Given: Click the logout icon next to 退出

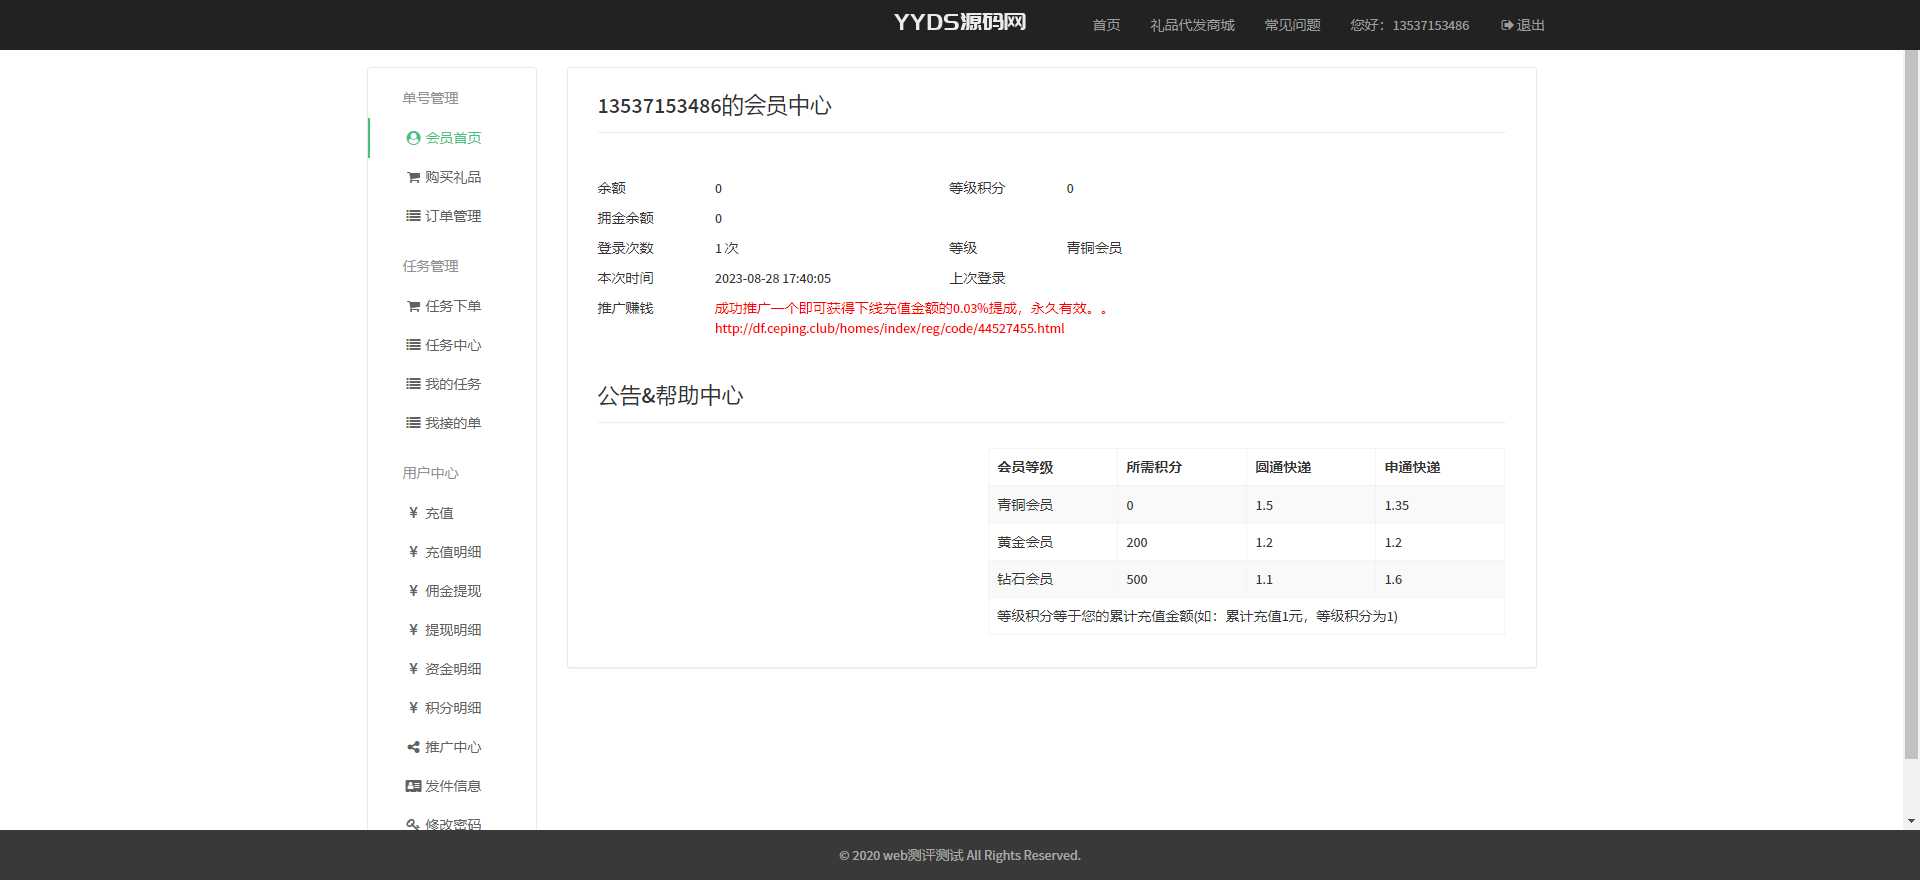Looking at the screenshot, I should pyautogui.click(x=1507, y=25).
